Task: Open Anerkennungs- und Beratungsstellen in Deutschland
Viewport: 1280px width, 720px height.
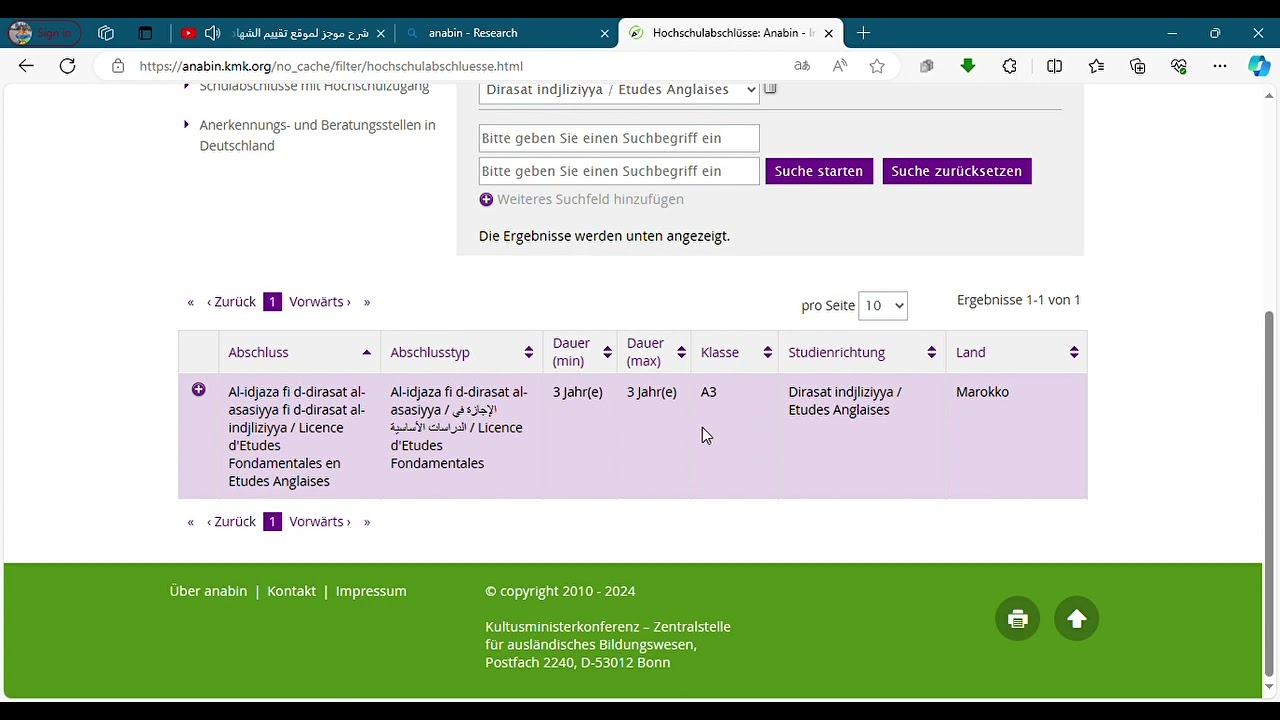Action: click(x=317, y=135)
